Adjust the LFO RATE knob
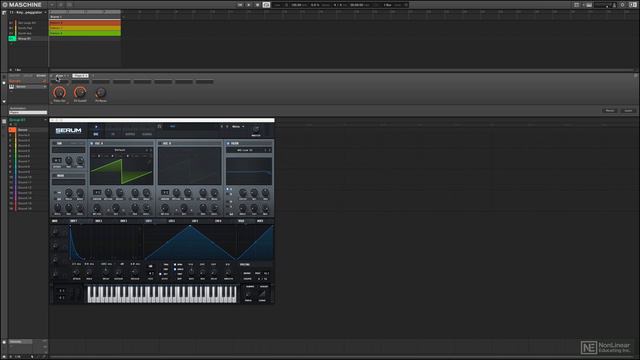 [x=191, y=272]
